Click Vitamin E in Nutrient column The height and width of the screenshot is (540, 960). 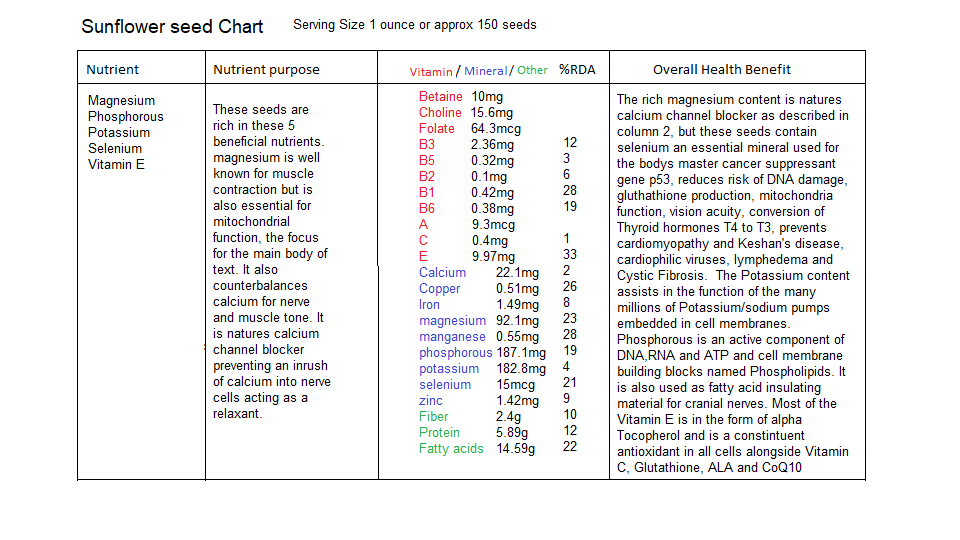tap(116, 164)
